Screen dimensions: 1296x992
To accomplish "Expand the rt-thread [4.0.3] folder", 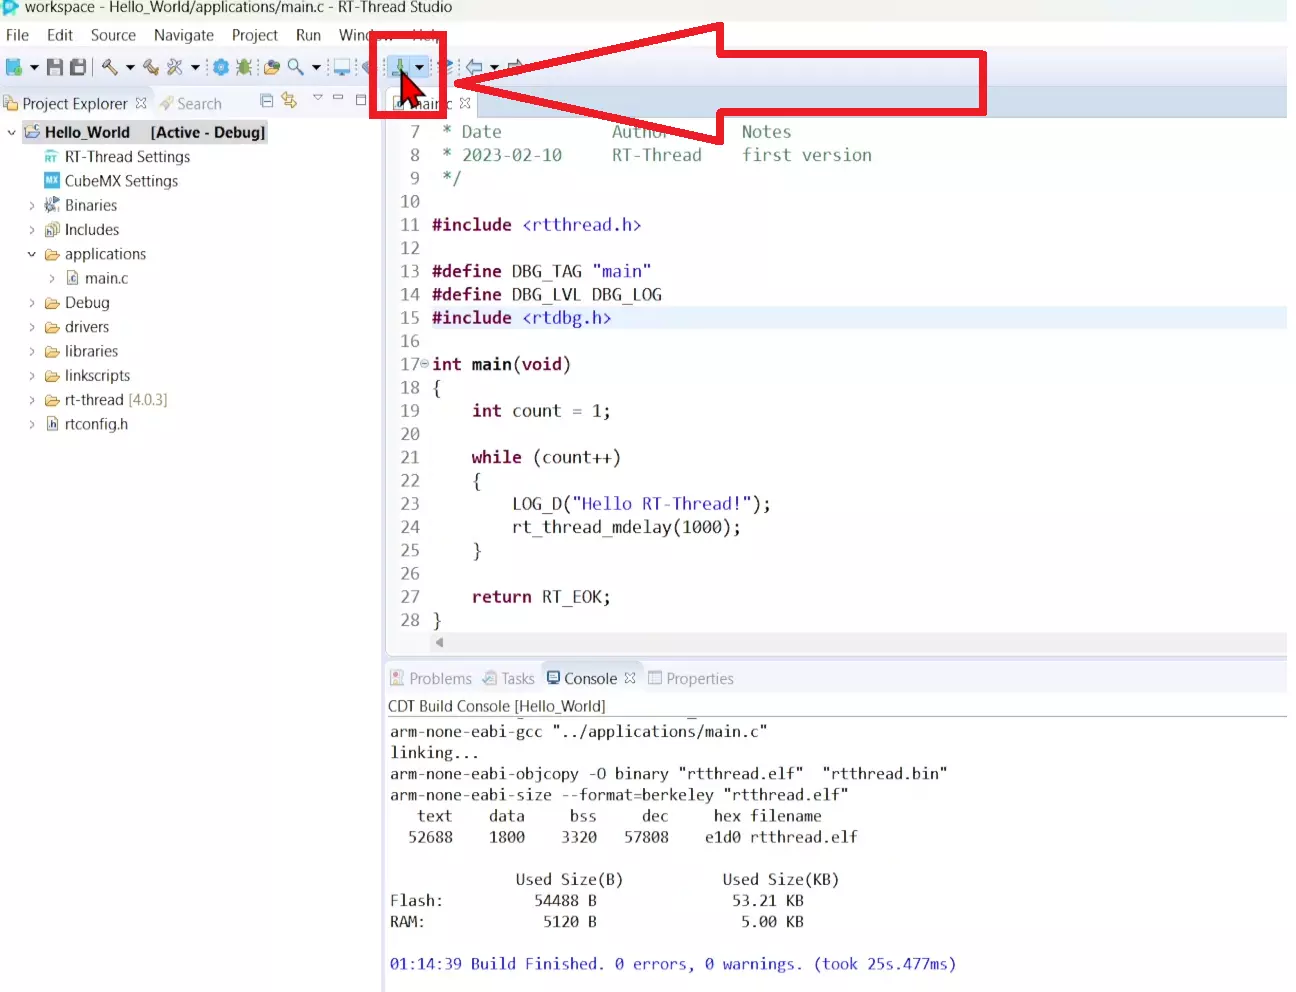I will [32, 400].
